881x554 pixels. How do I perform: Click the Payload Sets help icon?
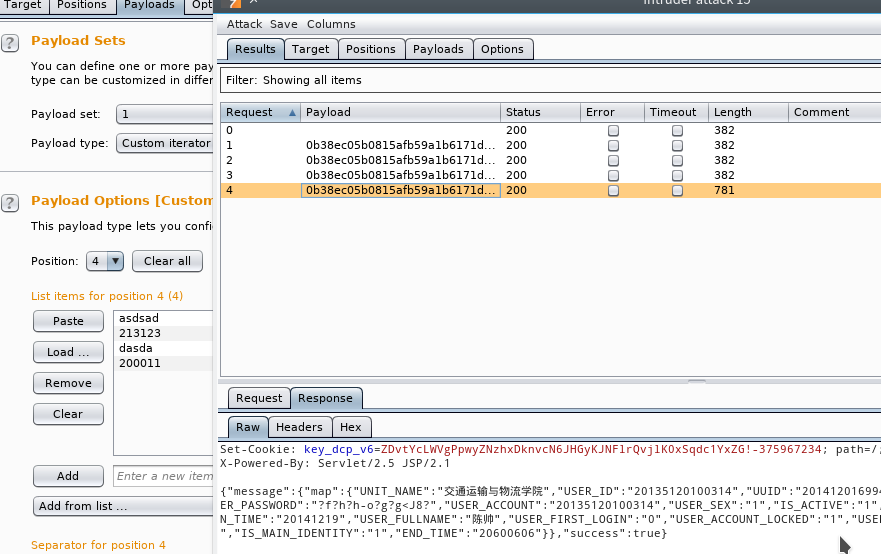10,42
